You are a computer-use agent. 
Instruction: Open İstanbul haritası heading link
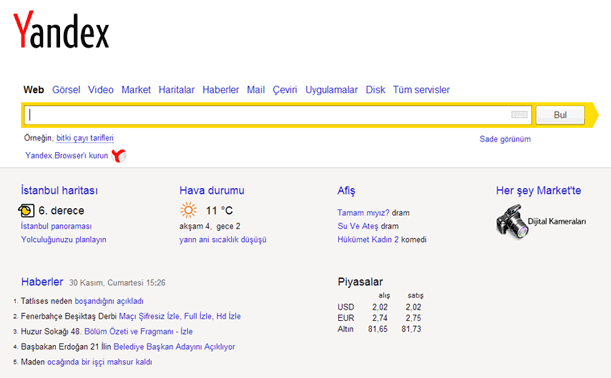60,191
